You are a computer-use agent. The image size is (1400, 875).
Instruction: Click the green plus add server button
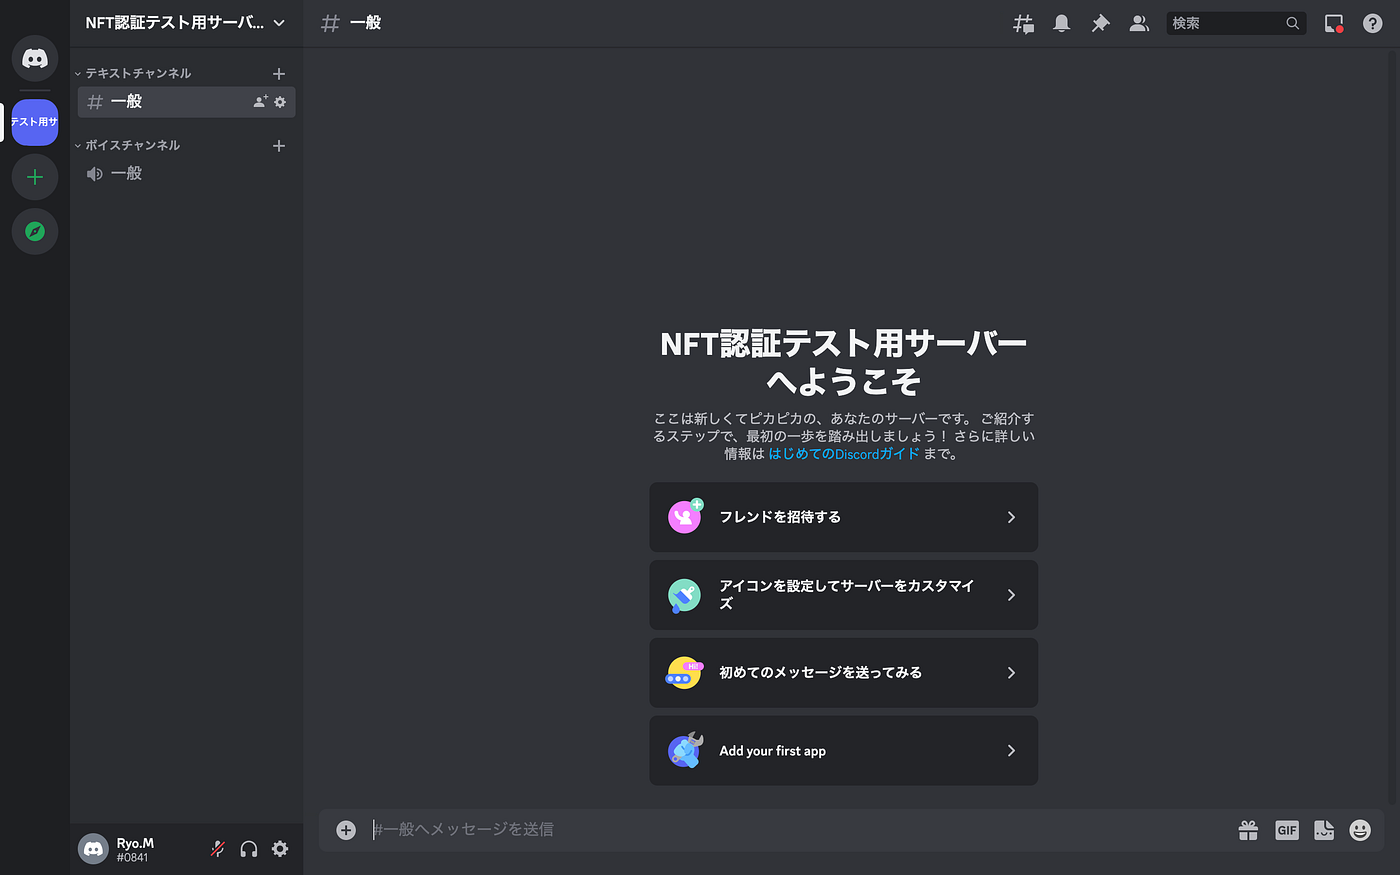coord(35,177)
